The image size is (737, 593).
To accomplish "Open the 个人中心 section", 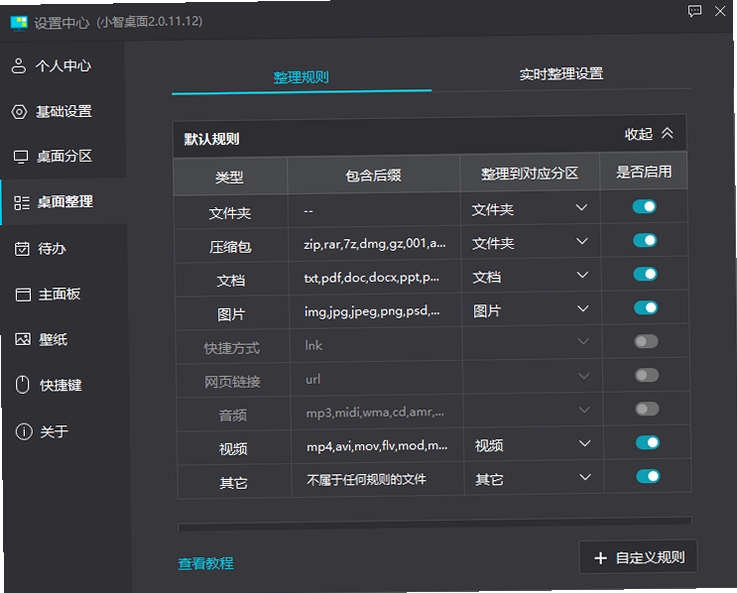I will click(x=63, y=66).
